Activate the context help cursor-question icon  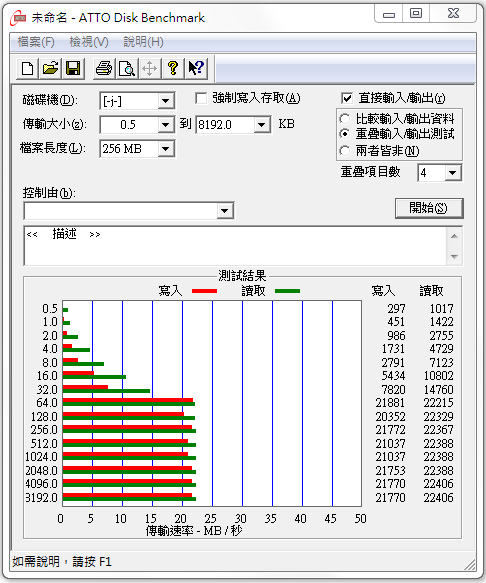click(196, 68)
